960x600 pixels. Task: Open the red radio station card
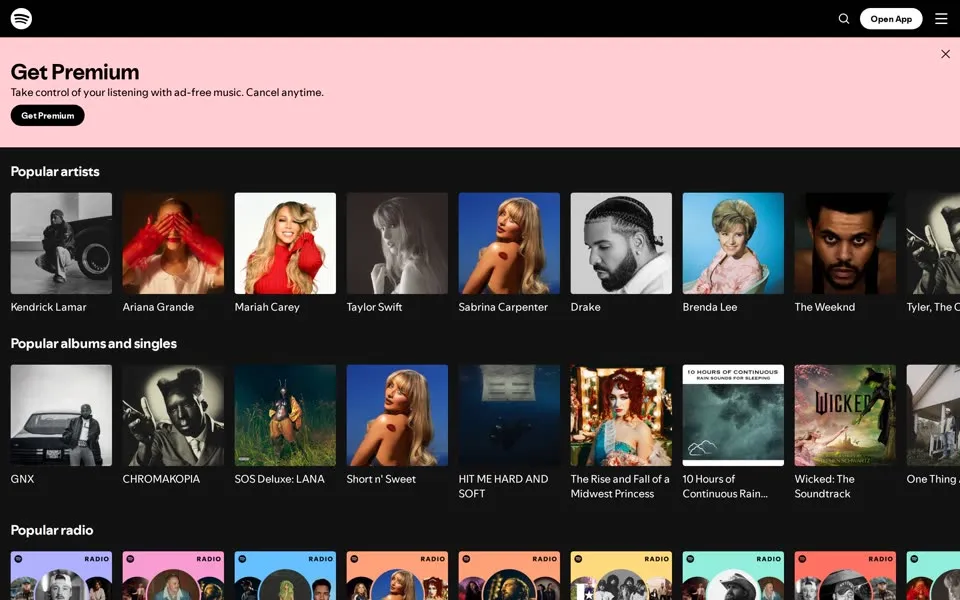[846, 576]
